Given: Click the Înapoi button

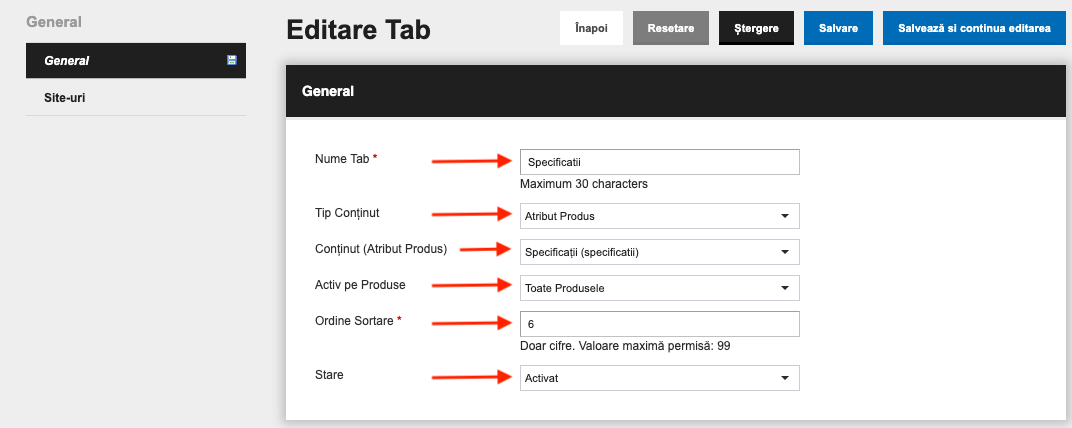Looking at the screenshot, I should [591, 29].
